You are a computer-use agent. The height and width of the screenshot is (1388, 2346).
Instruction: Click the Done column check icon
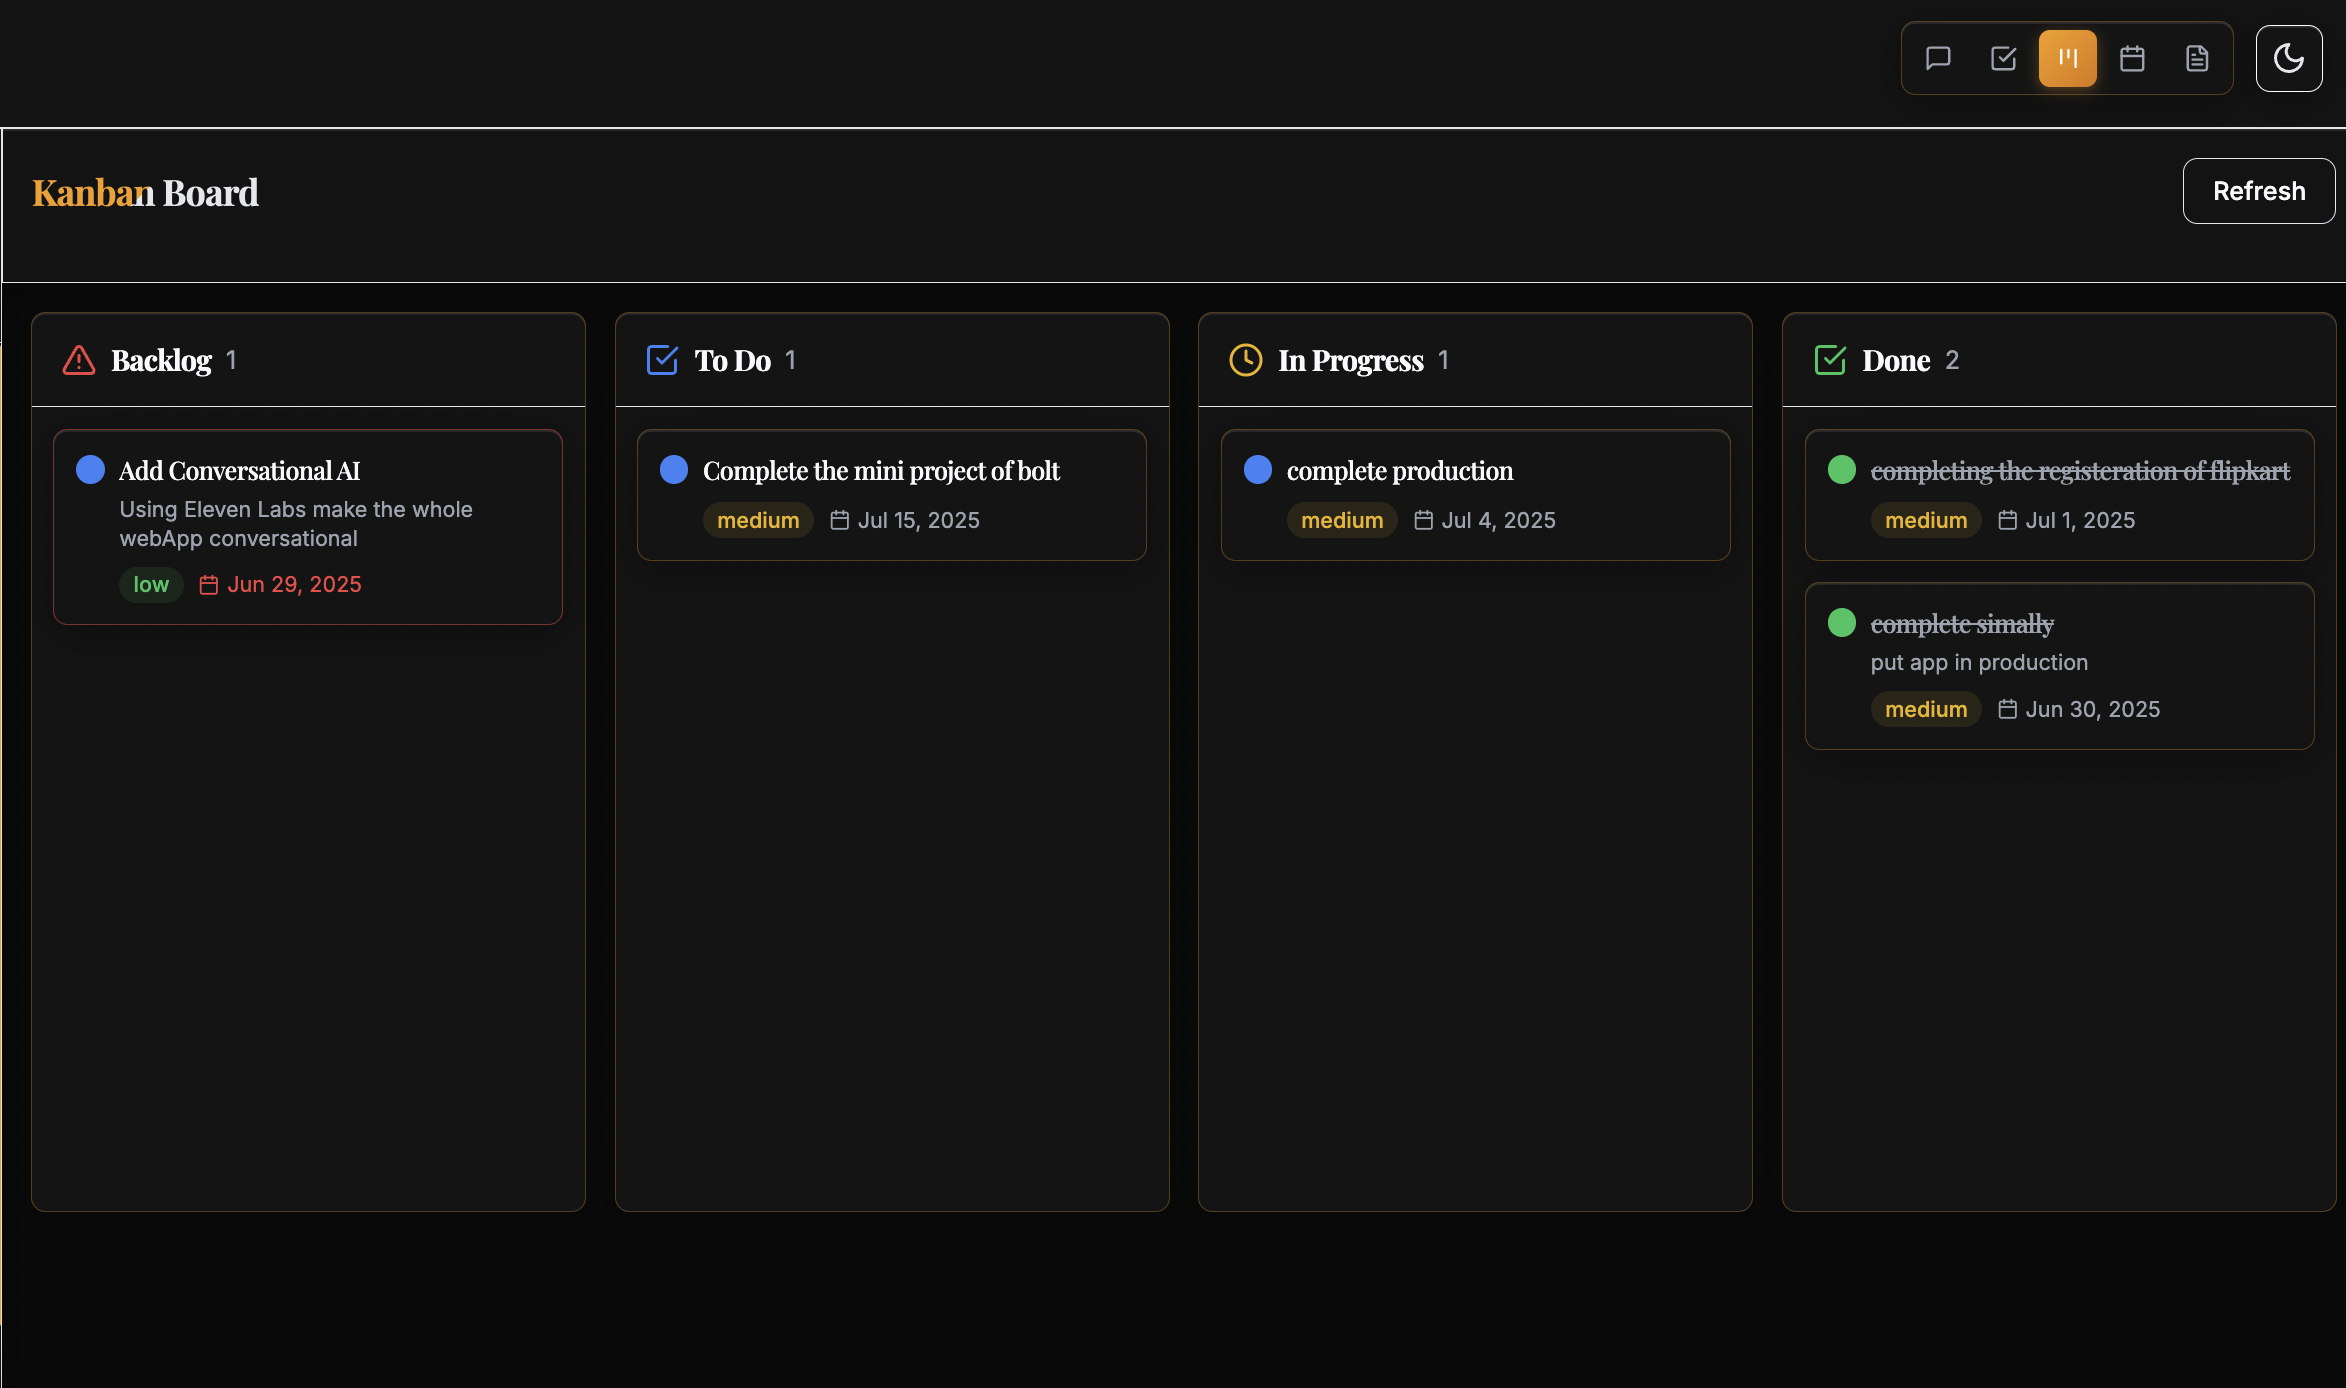pos(1830,360)
